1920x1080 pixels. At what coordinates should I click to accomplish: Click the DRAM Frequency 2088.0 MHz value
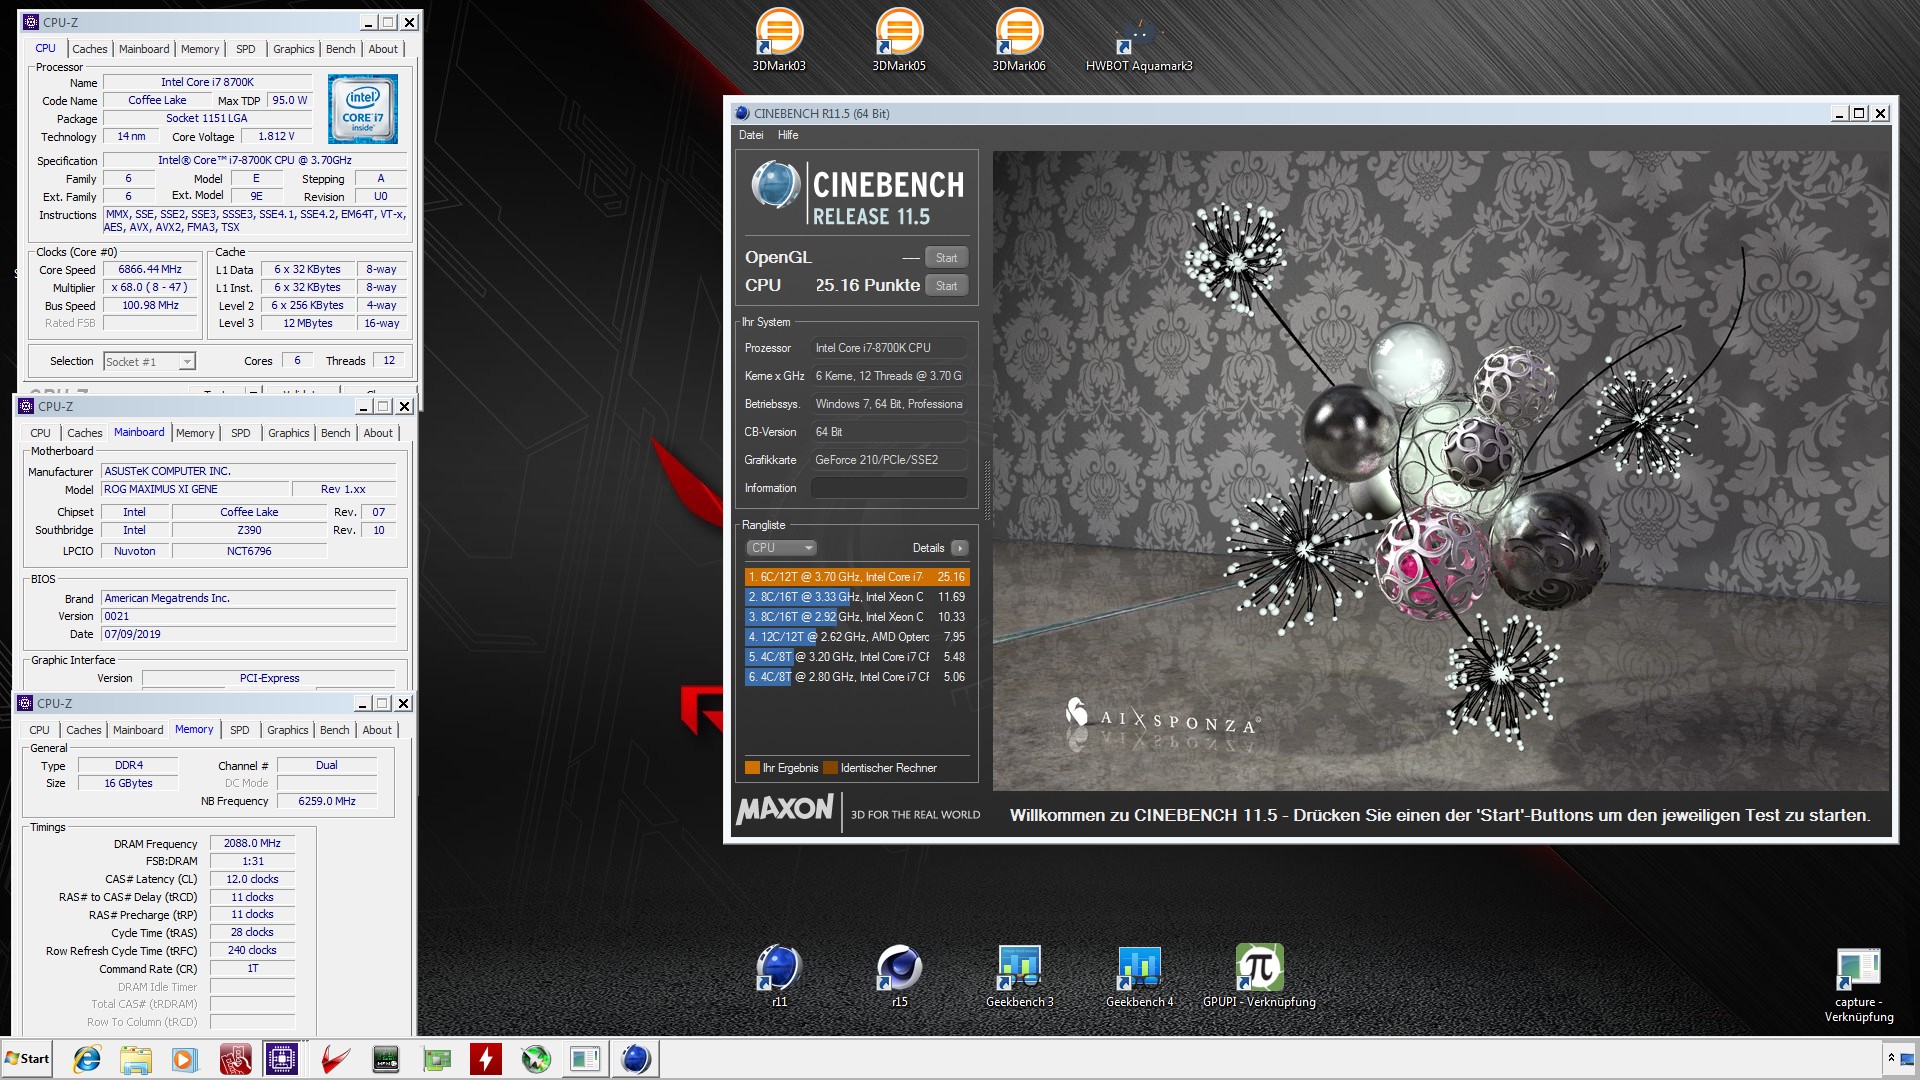click(252, 844)
